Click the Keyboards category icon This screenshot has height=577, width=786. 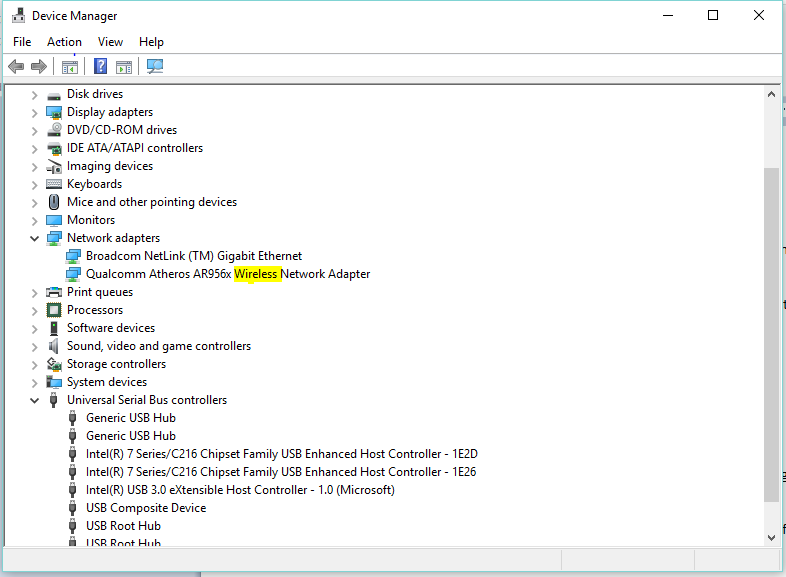[x=54, y=184]
